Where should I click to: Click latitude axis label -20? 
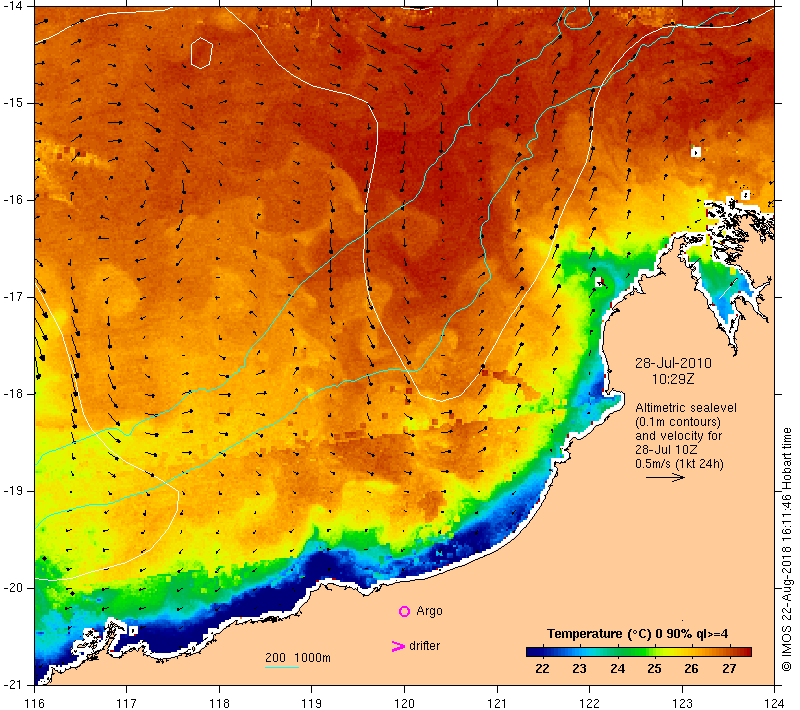(x=12, y=588)
